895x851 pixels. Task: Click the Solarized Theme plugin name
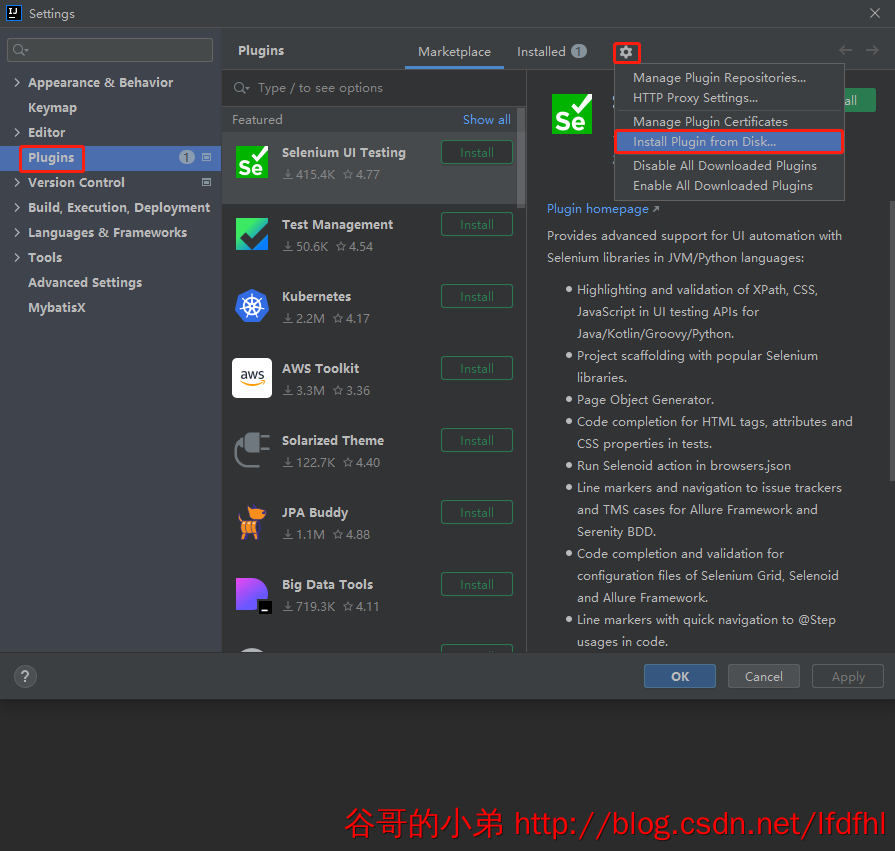333,441
